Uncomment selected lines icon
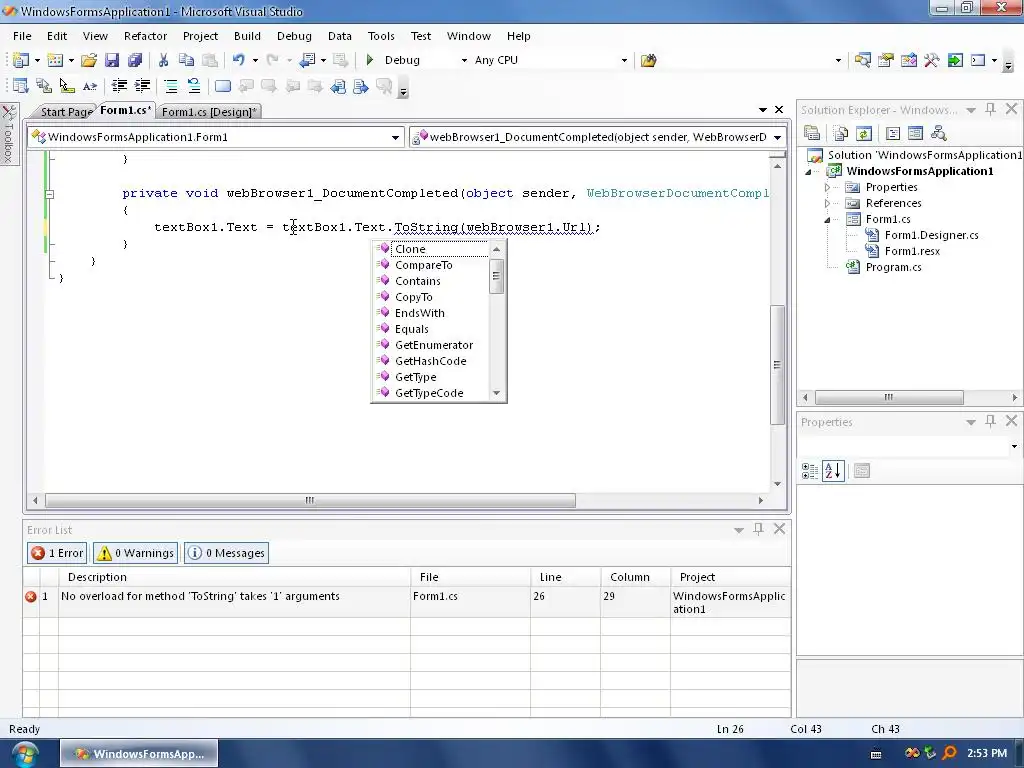This screenshot has width=1024, height=768. click(x=193, y=86)
